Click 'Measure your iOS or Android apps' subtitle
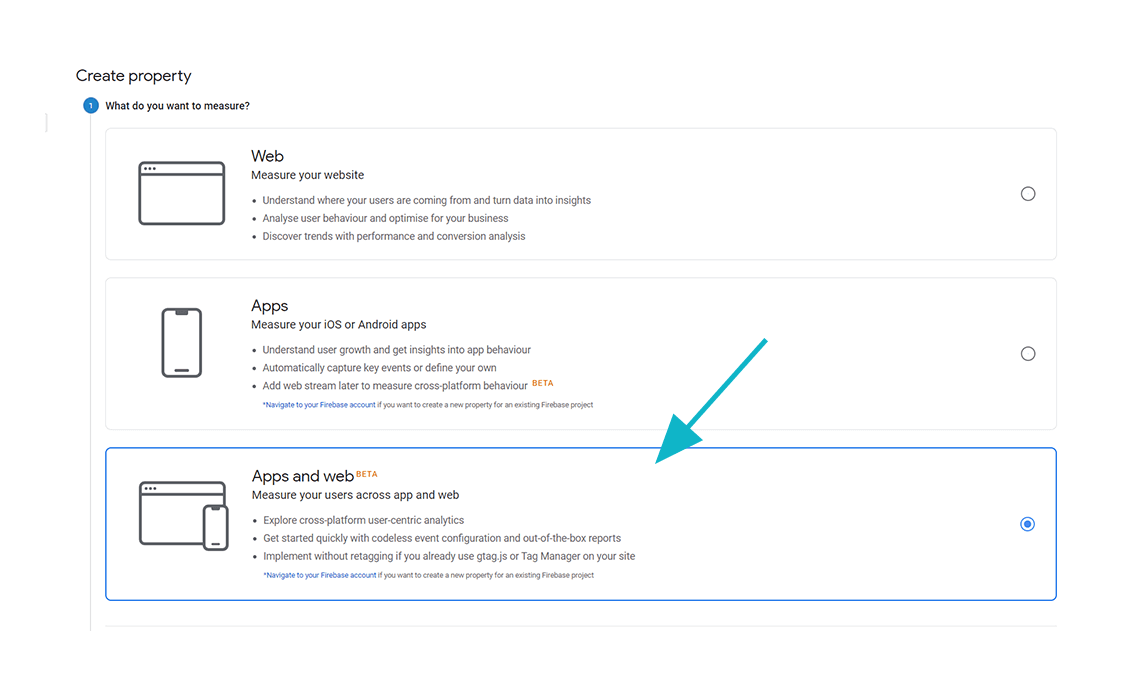 click(339, 325)
